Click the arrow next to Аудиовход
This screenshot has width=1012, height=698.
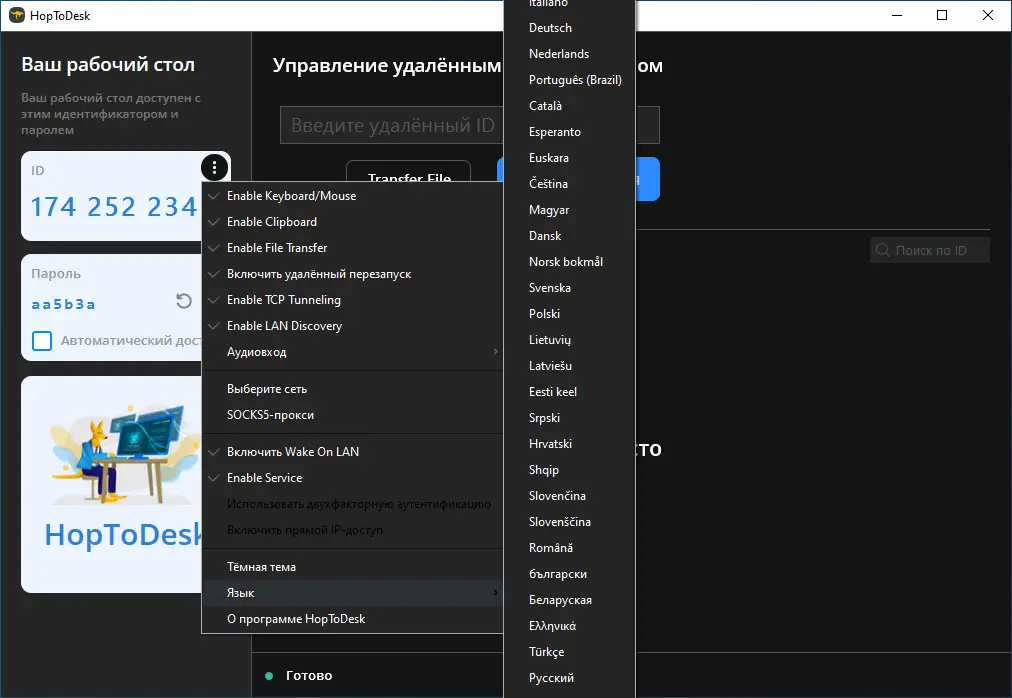tap(496, 352)
